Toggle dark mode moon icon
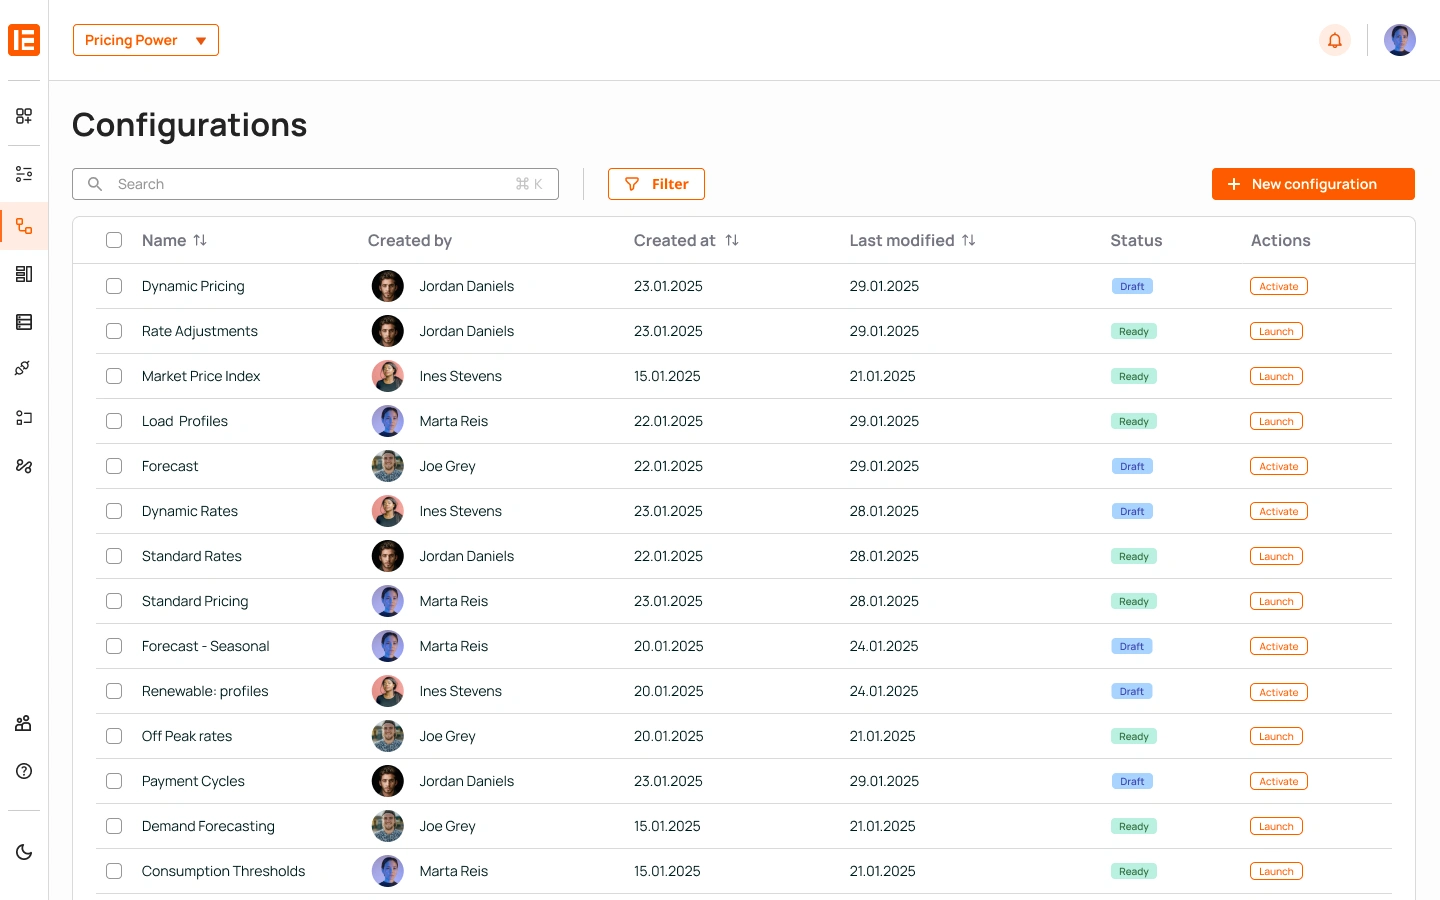 pyautogui.click(x=24, y=852)
